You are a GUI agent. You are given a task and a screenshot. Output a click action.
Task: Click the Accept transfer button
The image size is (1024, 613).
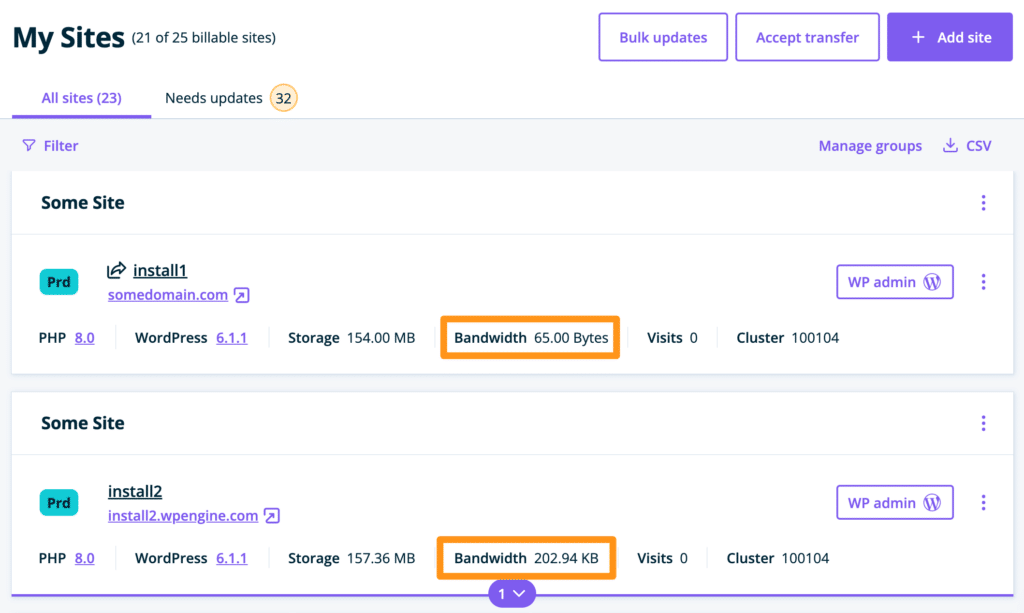[x=807, y=38]
